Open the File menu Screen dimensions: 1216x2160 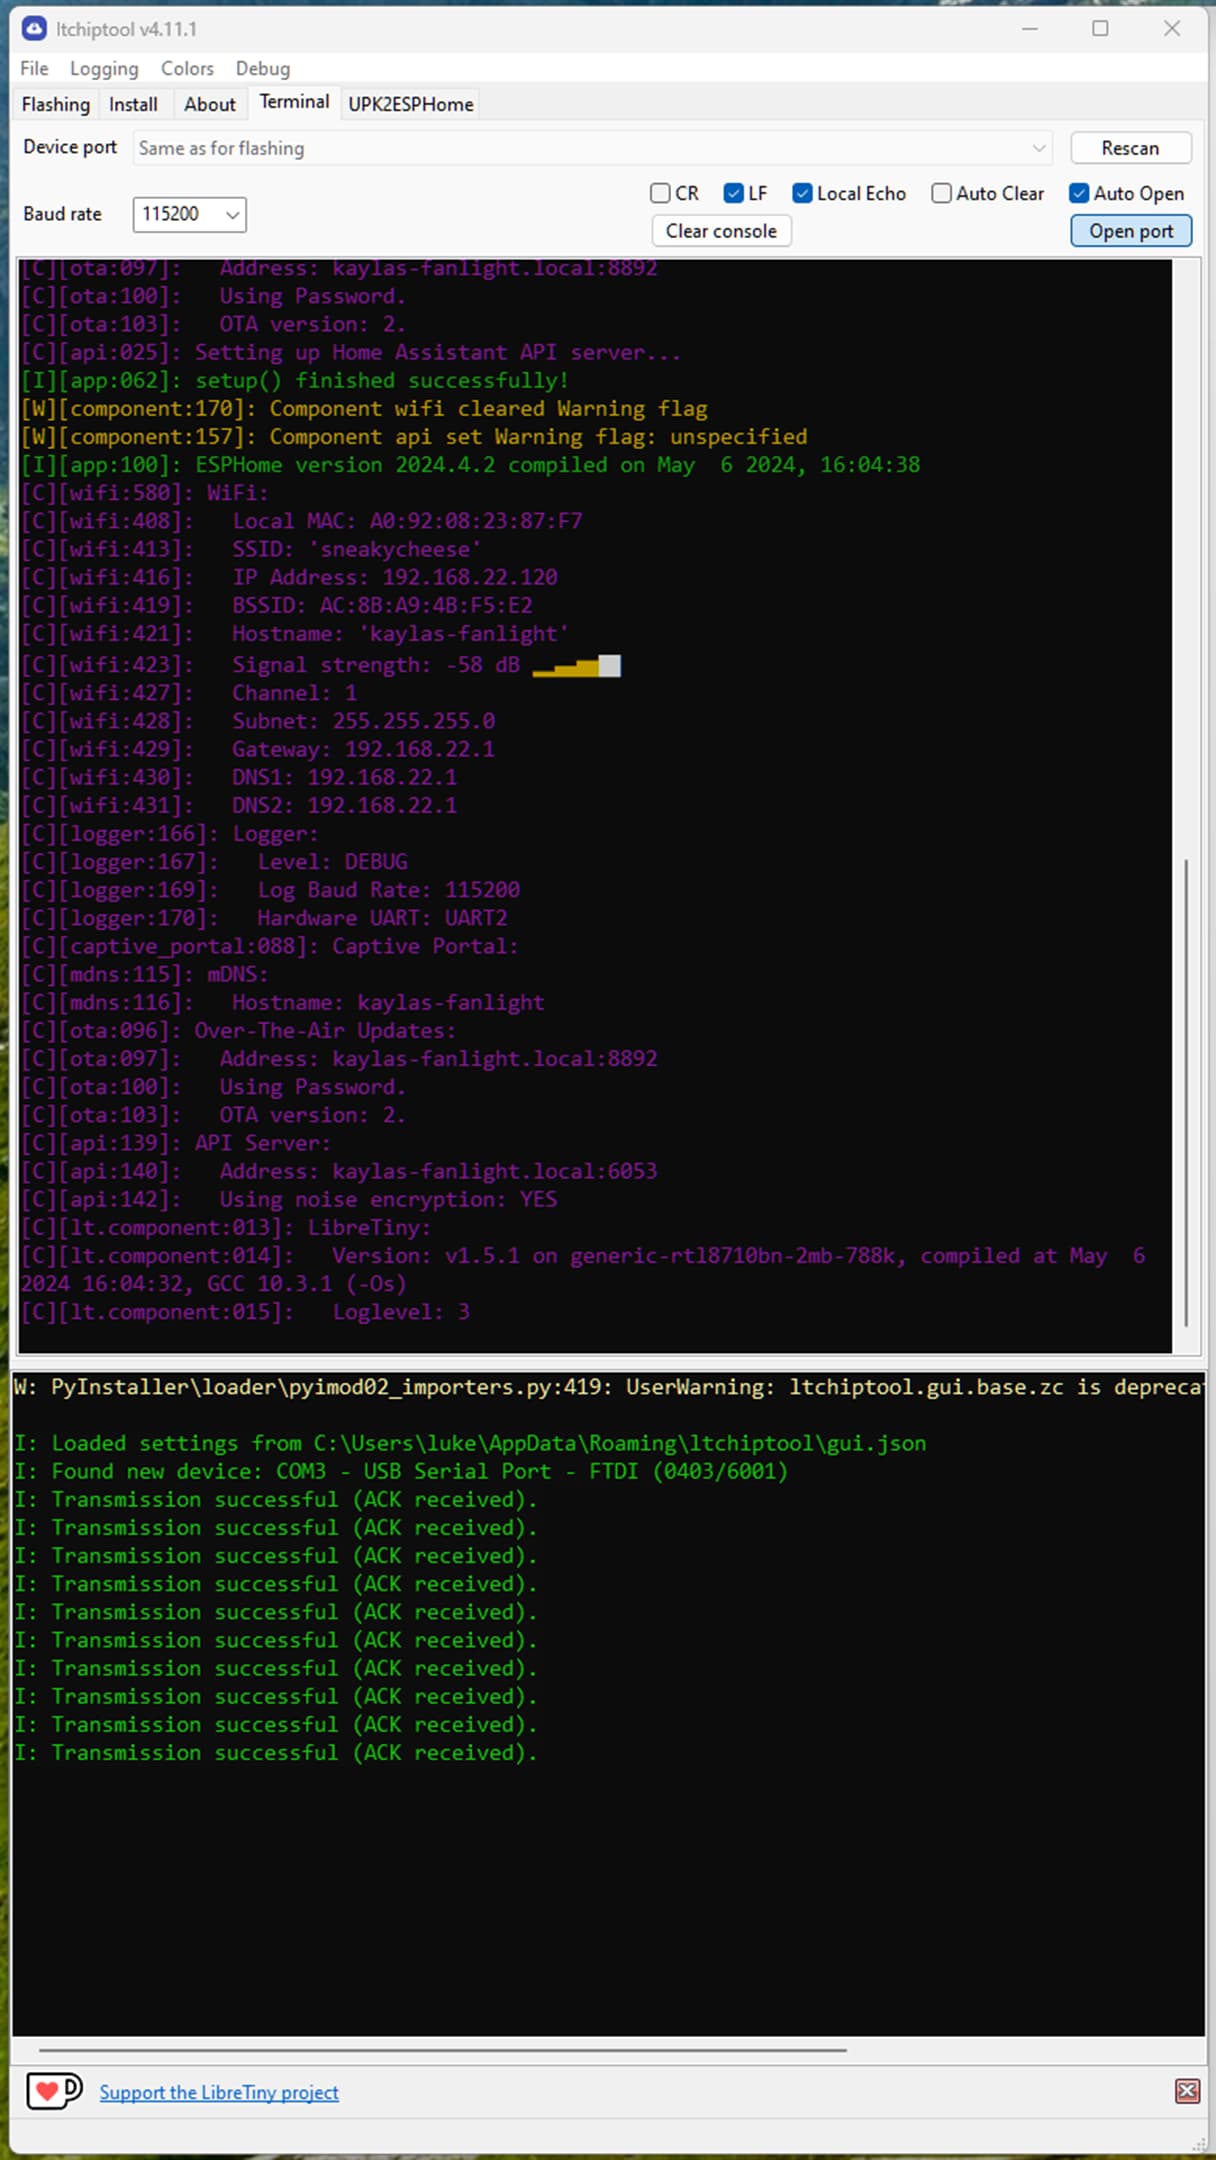34,68
